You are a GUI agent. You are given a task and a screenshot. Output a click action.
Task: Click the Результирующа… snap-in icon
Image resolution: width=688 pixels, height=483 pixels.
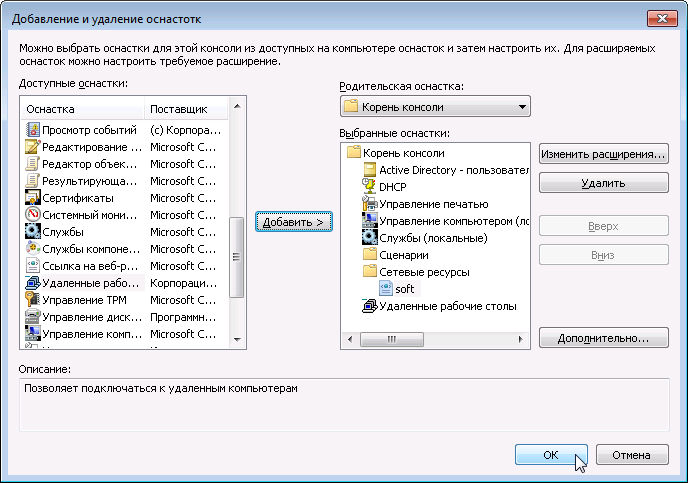32,181
